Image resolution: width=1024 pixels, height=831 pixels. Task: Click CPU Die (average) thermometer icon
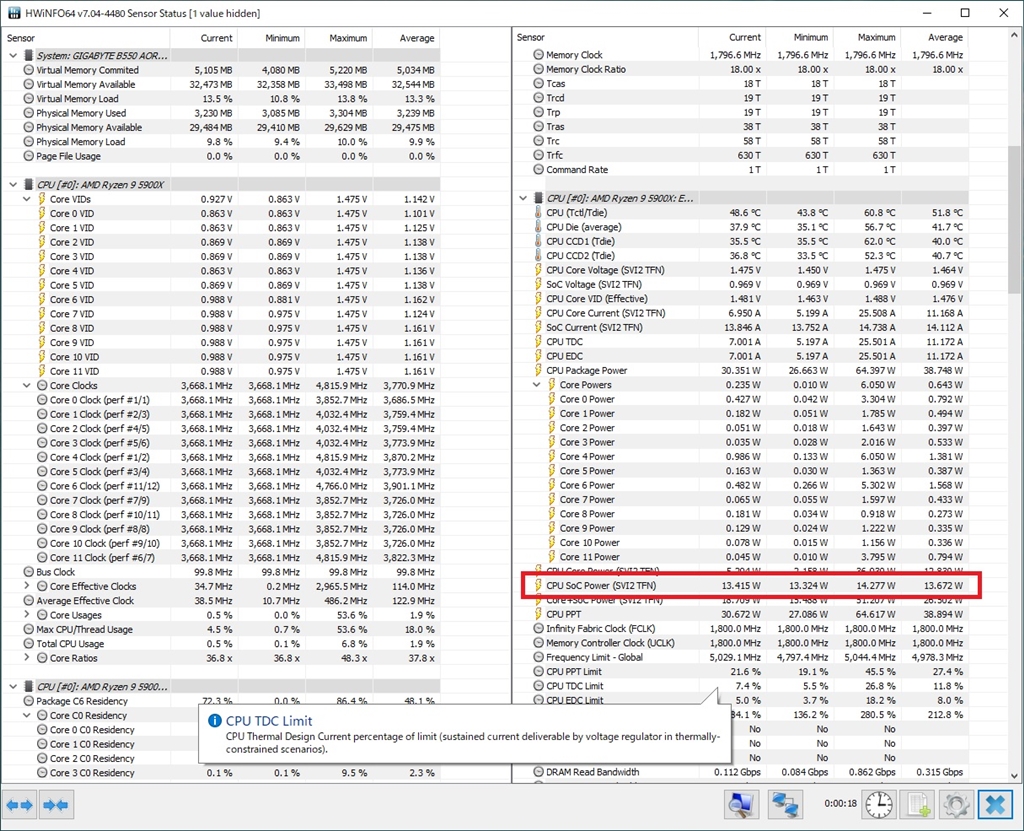(538, 227)
